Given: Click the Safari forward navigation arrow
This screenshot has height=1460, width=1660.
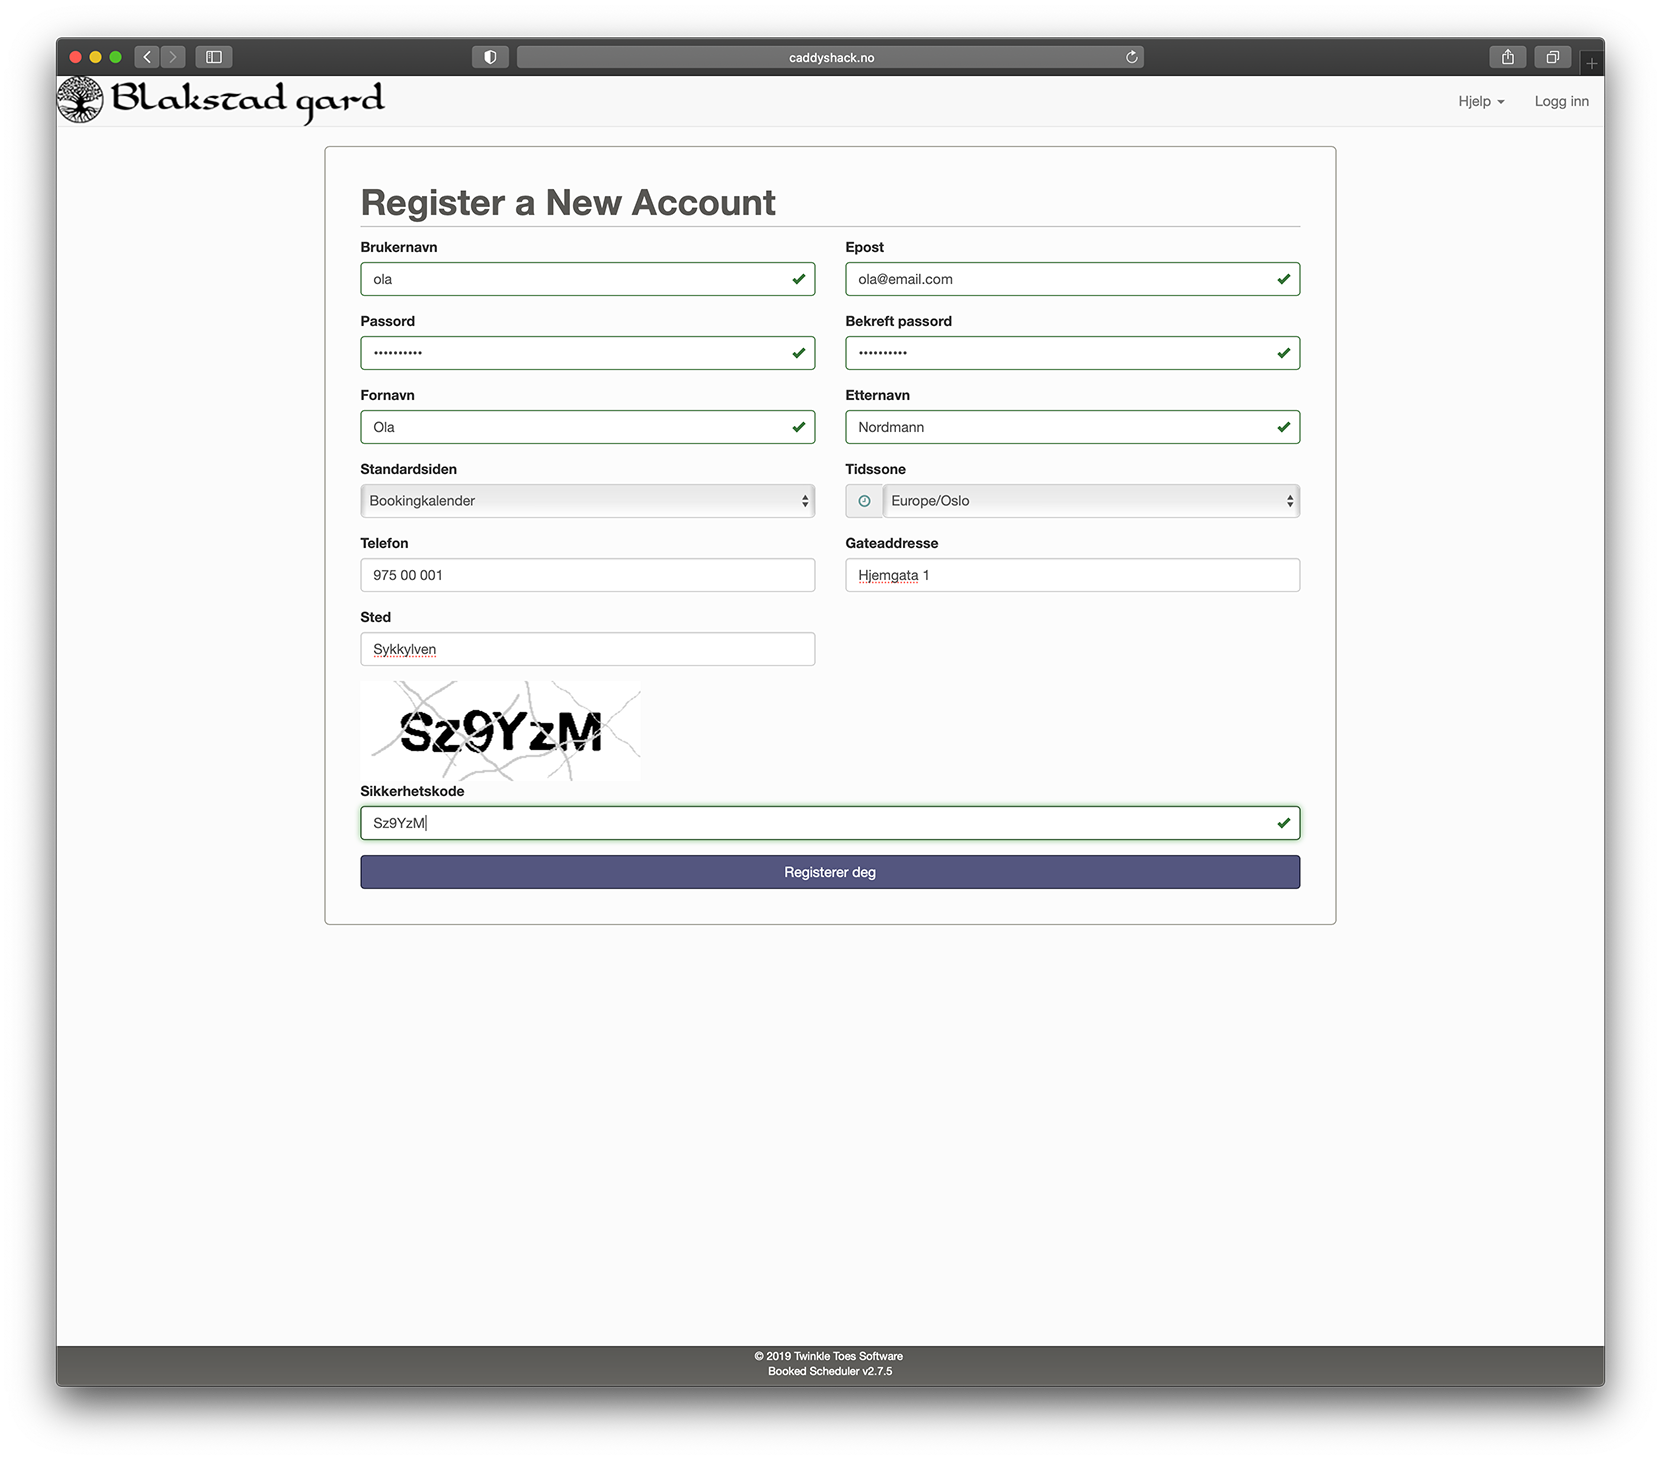Looking at the screenshot, I should [x=173, y=57].
